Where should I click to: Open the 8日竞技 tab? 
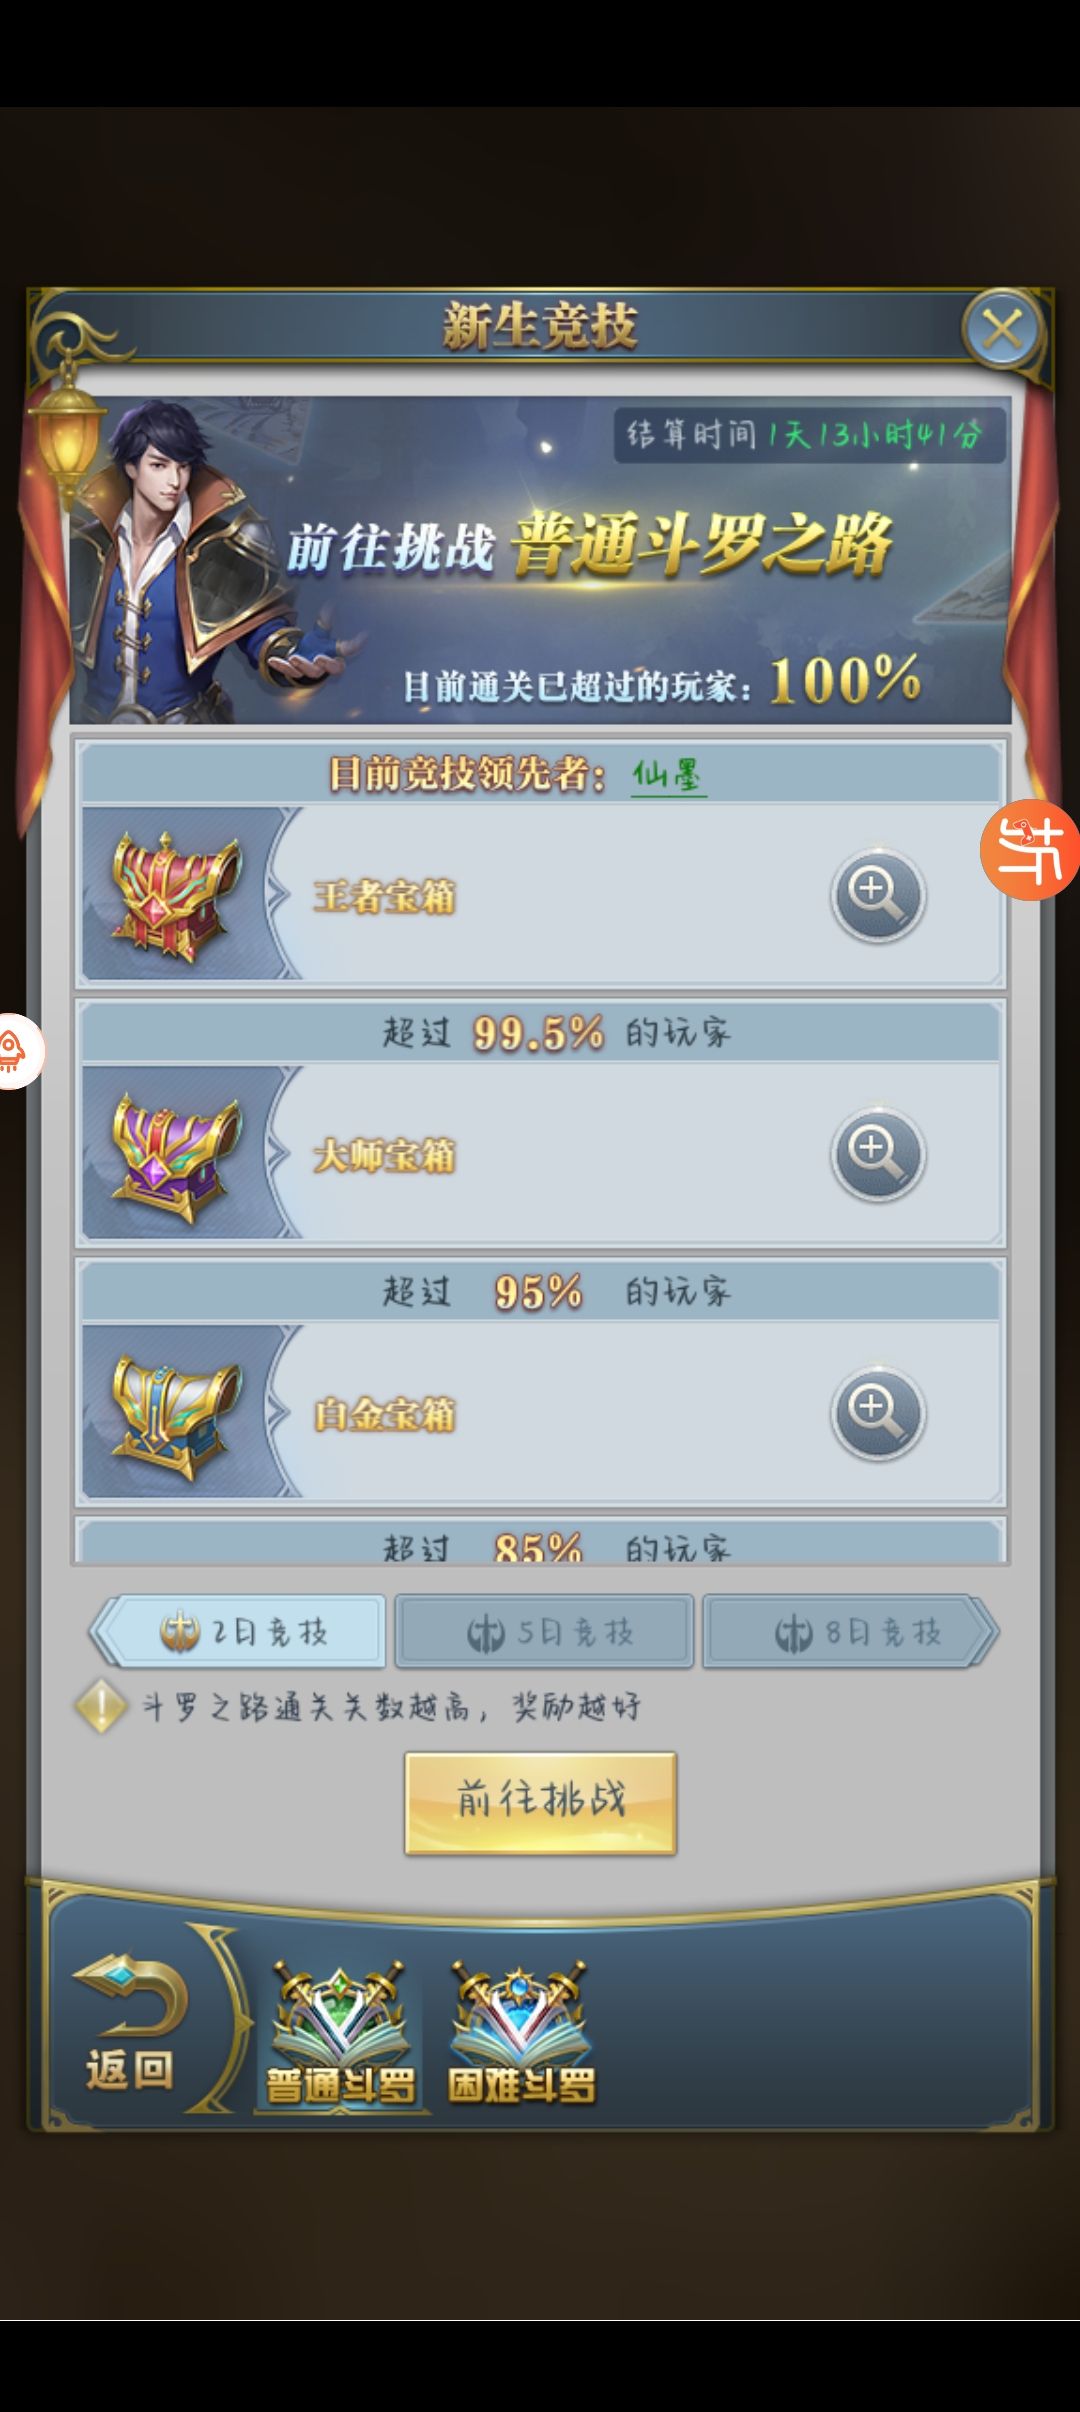851,1632
